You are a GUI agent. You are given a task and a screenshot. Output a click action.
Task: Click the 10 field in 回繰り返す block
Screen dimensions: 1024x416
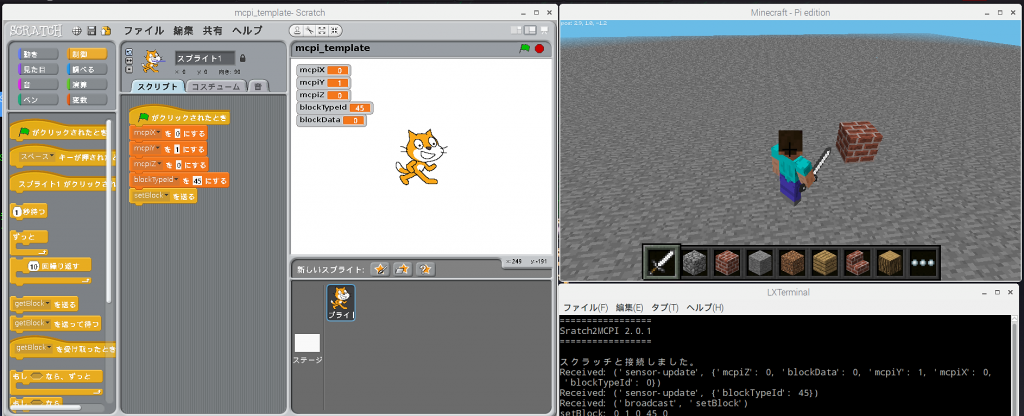[x=35, y=266]
